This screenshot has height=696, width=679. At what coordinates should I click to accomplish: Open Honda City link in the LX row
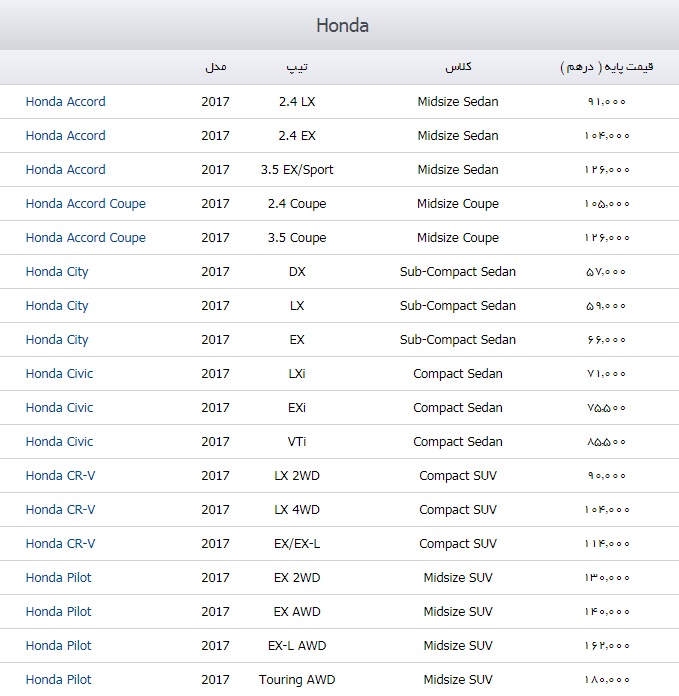click(57, 306)
